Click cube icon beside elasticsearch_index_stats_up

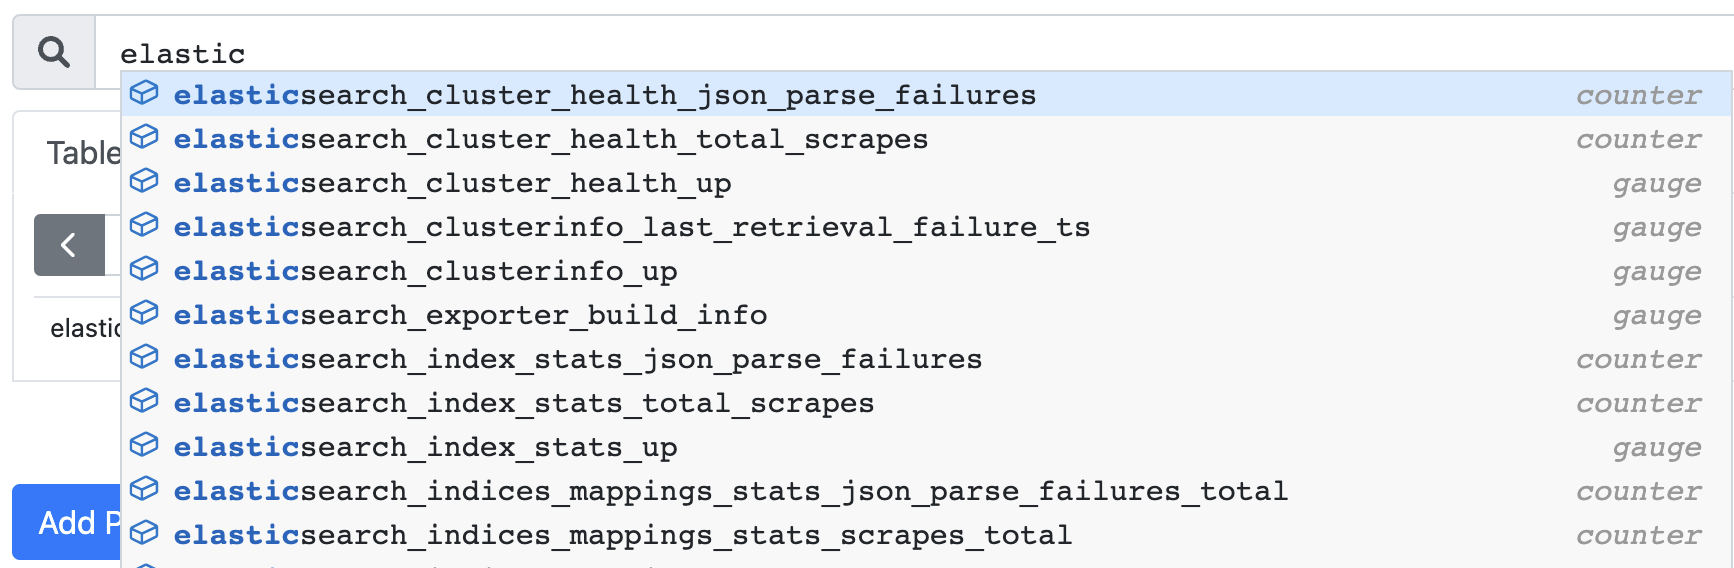pos(144,445)
